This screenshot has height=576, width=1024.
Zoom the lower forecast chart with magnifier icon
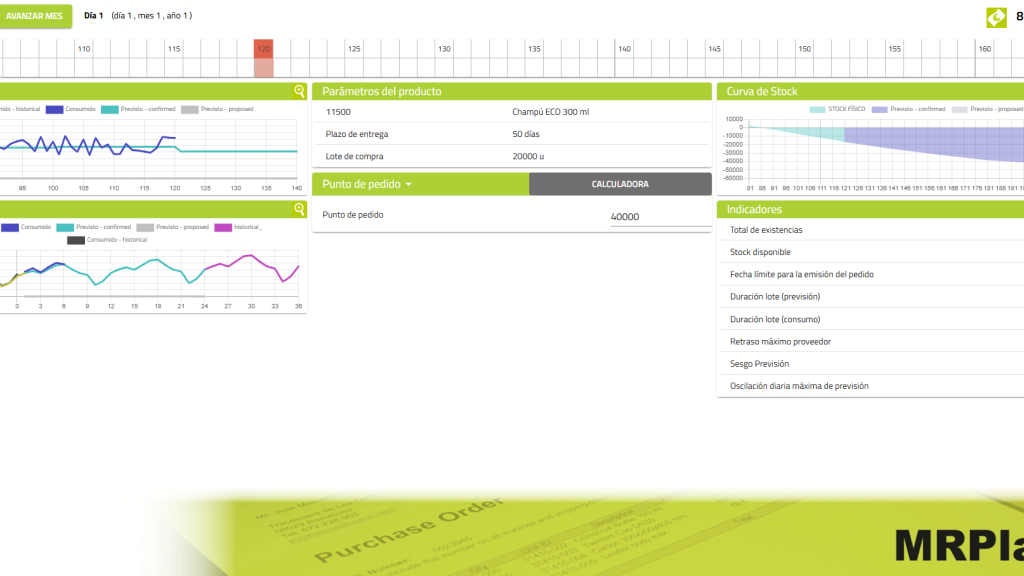pos(299,209)
